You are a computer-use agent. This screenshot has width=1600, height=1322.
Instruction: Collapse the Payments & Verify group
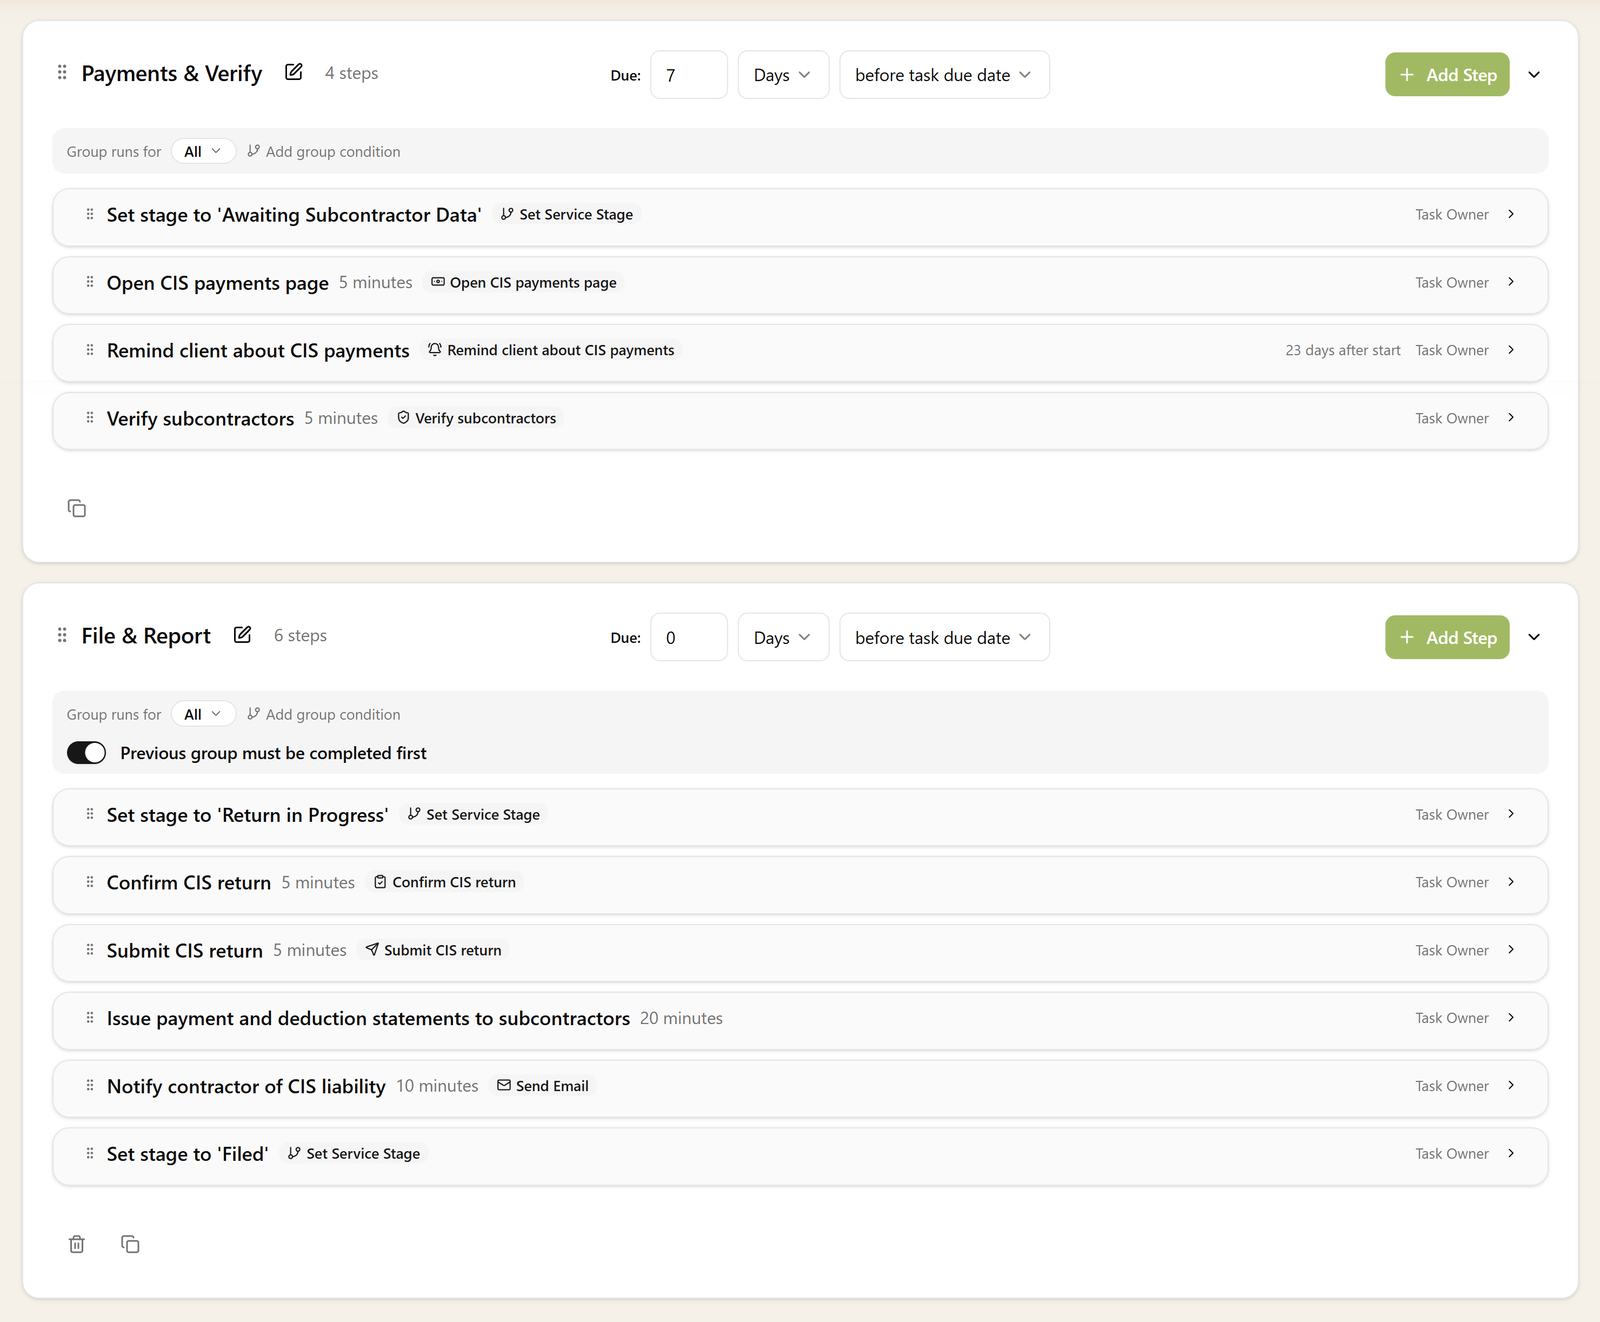[x=1534, y=75]
